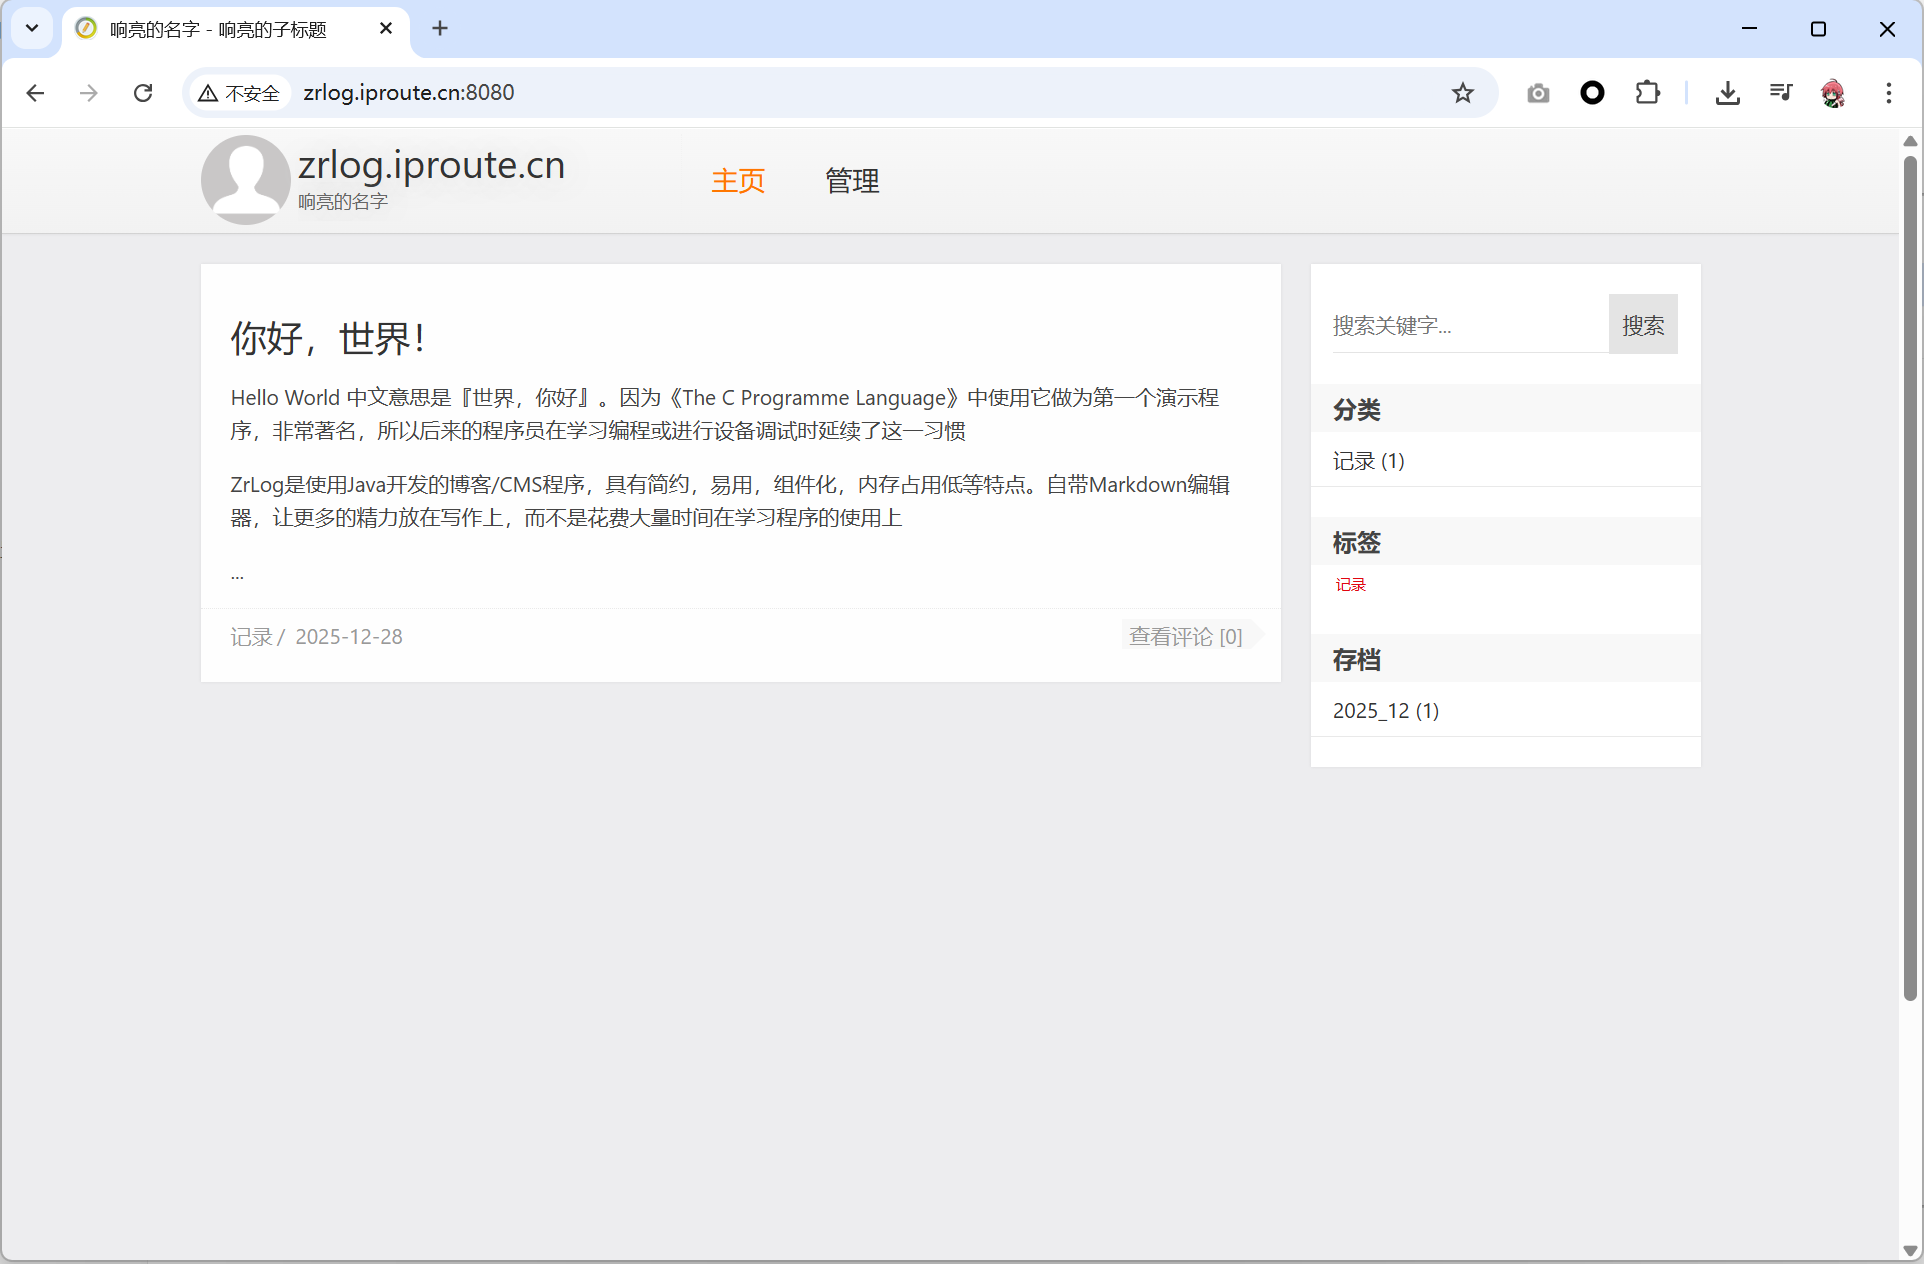The image size is (1924, 1264).
Task: Click the 查看评论 [0] link
Action: 1185,636
